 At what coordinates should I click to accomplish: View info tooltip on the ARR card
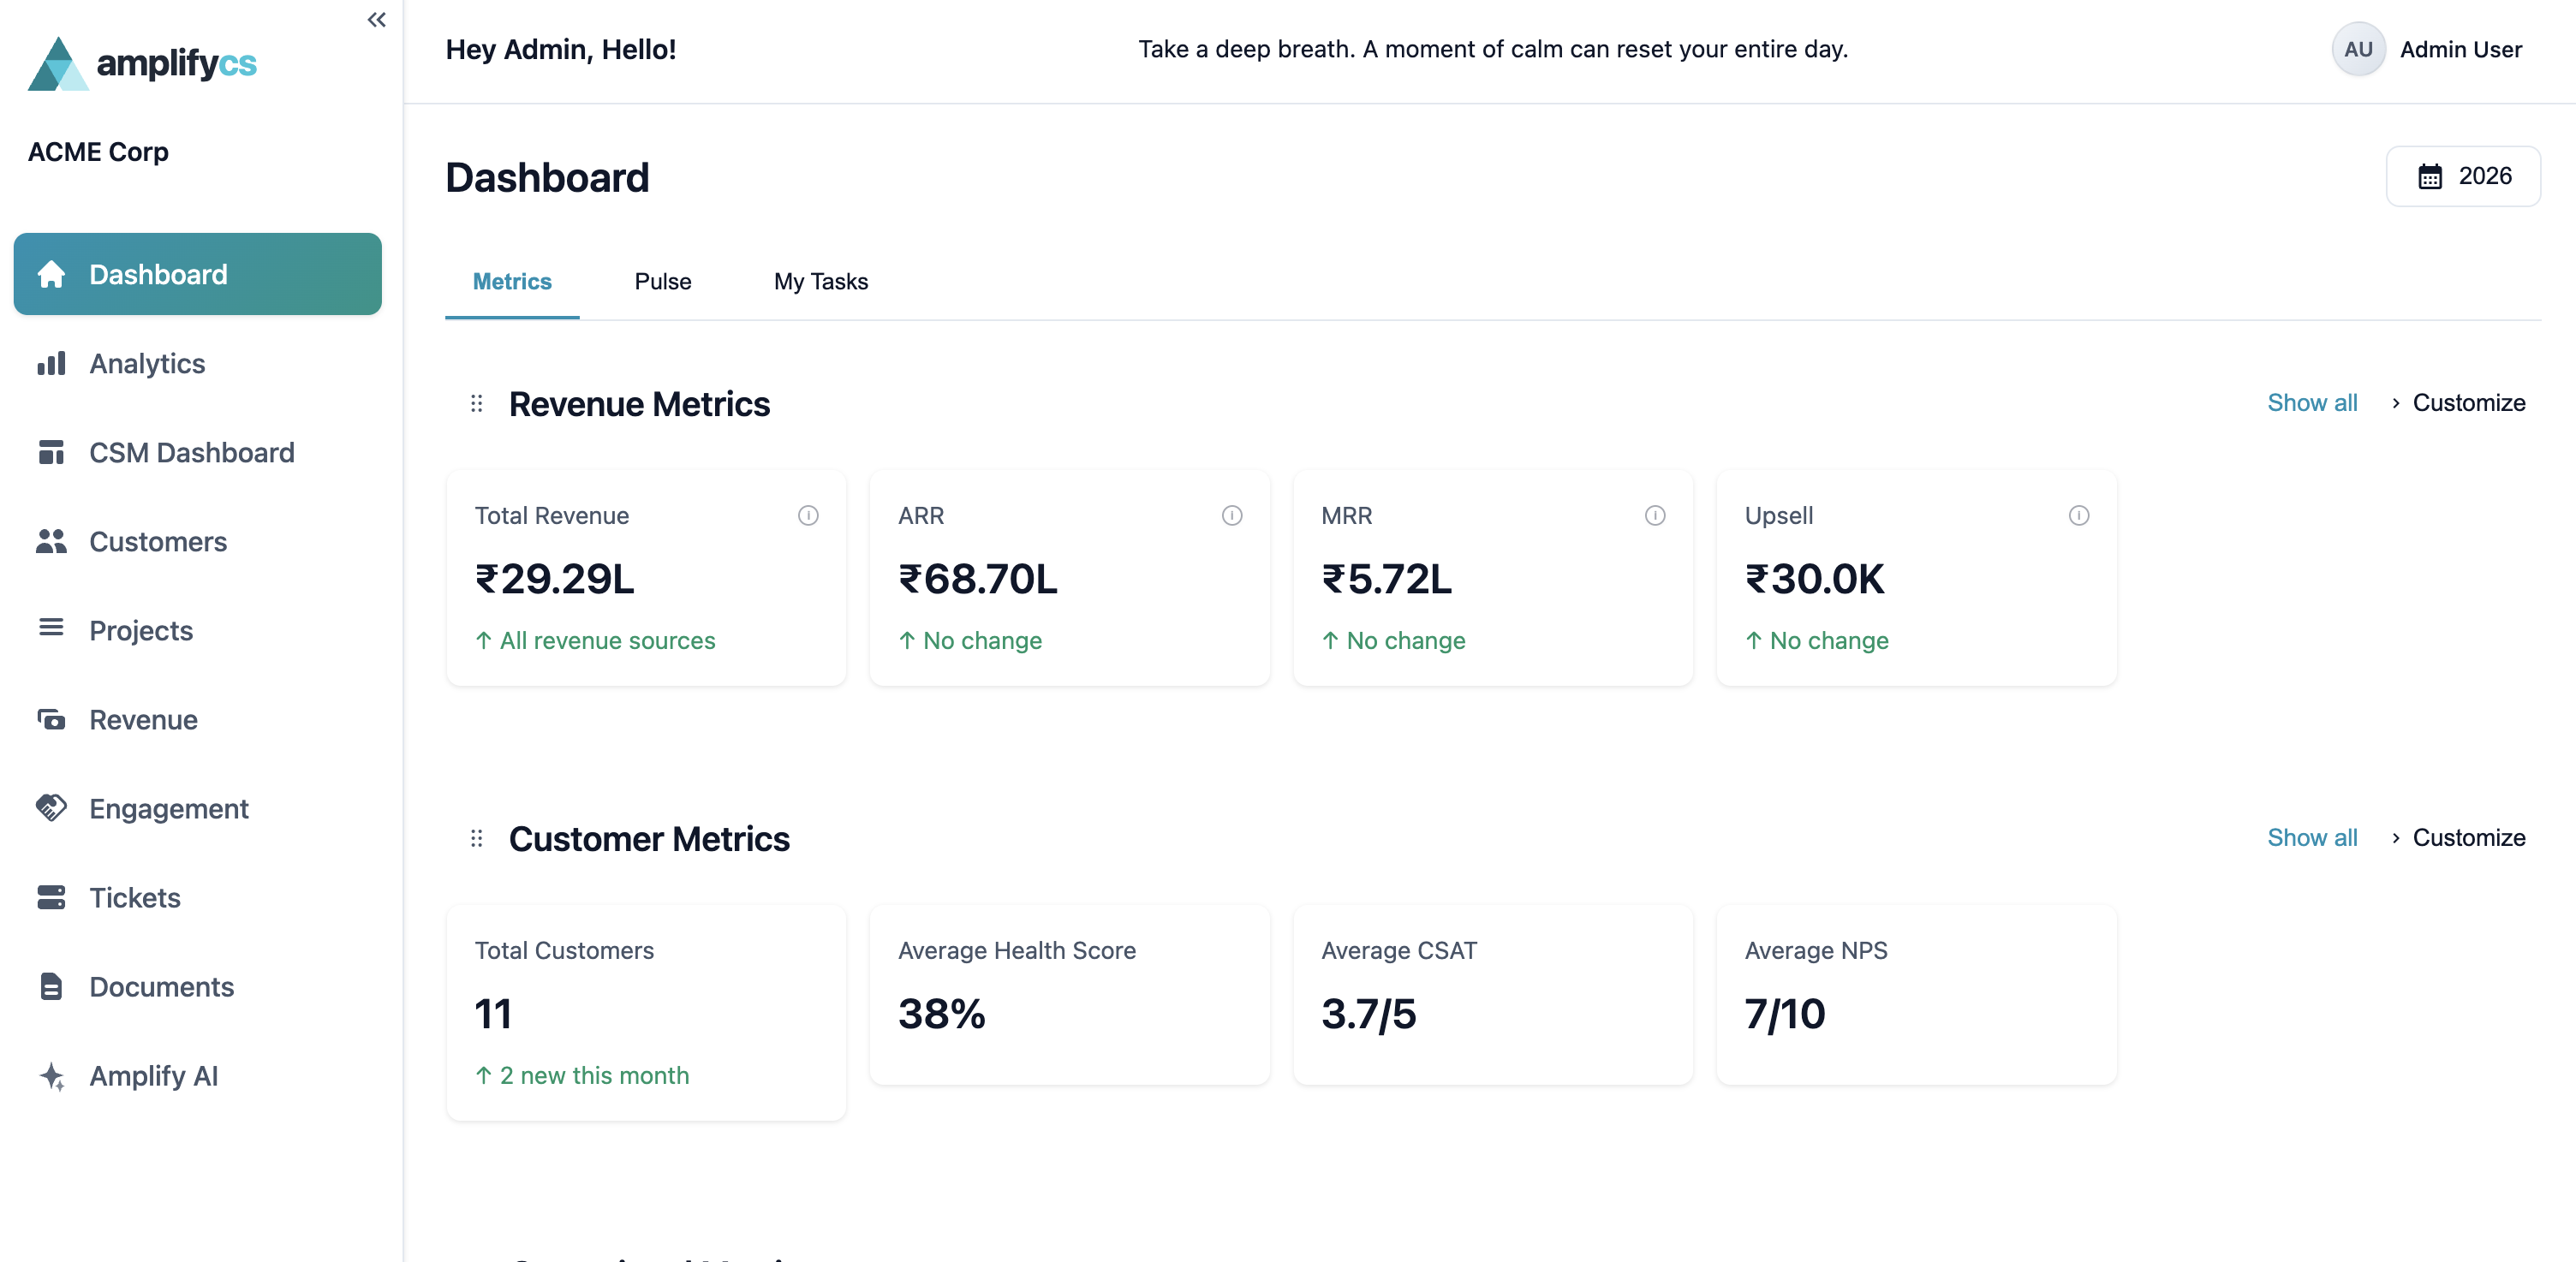pyautogui.click(x=1231, y=516)
